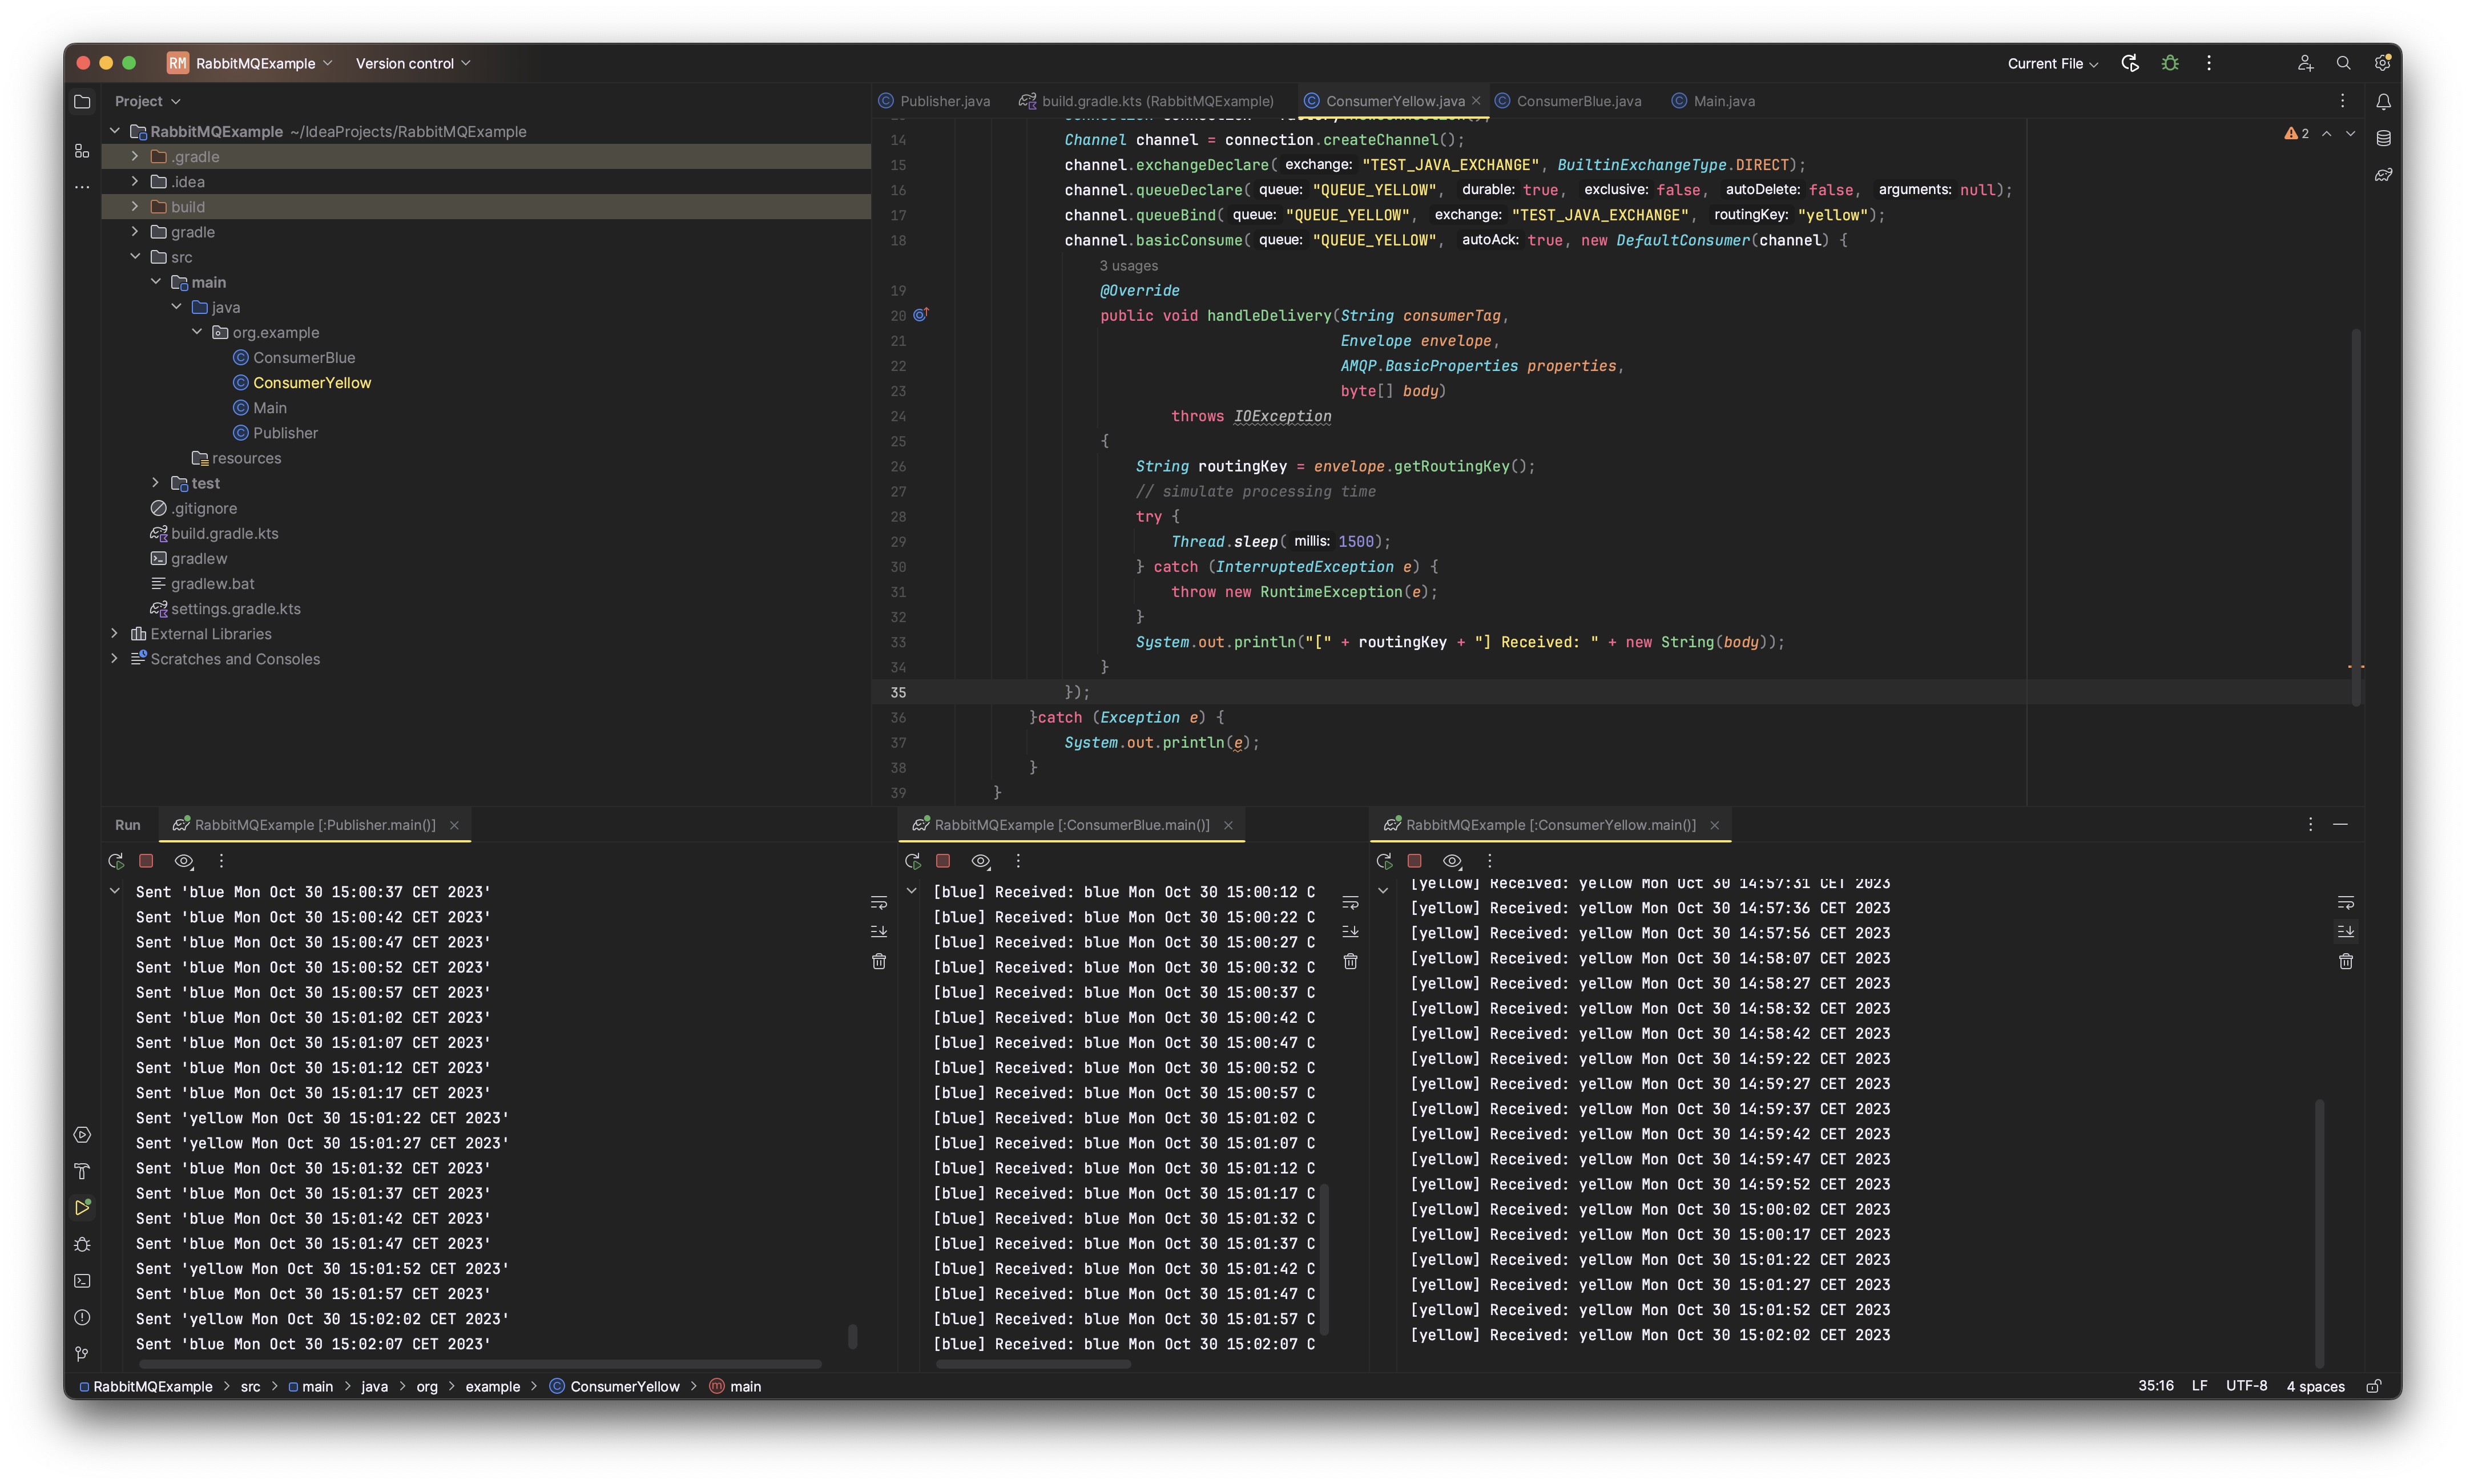Open the Problems tool window
Image resolution: width=2466 pixels, height=1484 pixels.
[x=82, y=1318]
